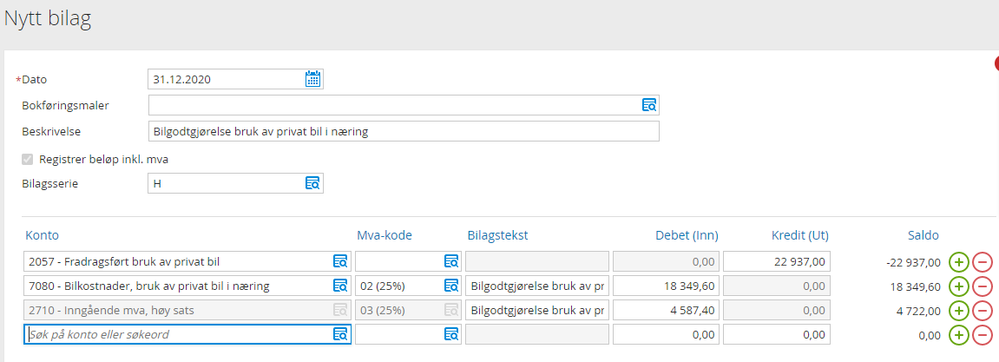Open account lookup on the 2057 row

coord(340,261)
